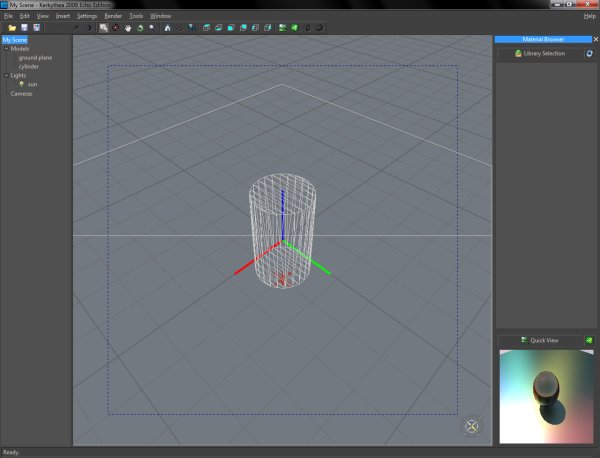Viewport: 600px width, 458px height.
Task: Click the blue house Home view icon
Action: point(167,28)
